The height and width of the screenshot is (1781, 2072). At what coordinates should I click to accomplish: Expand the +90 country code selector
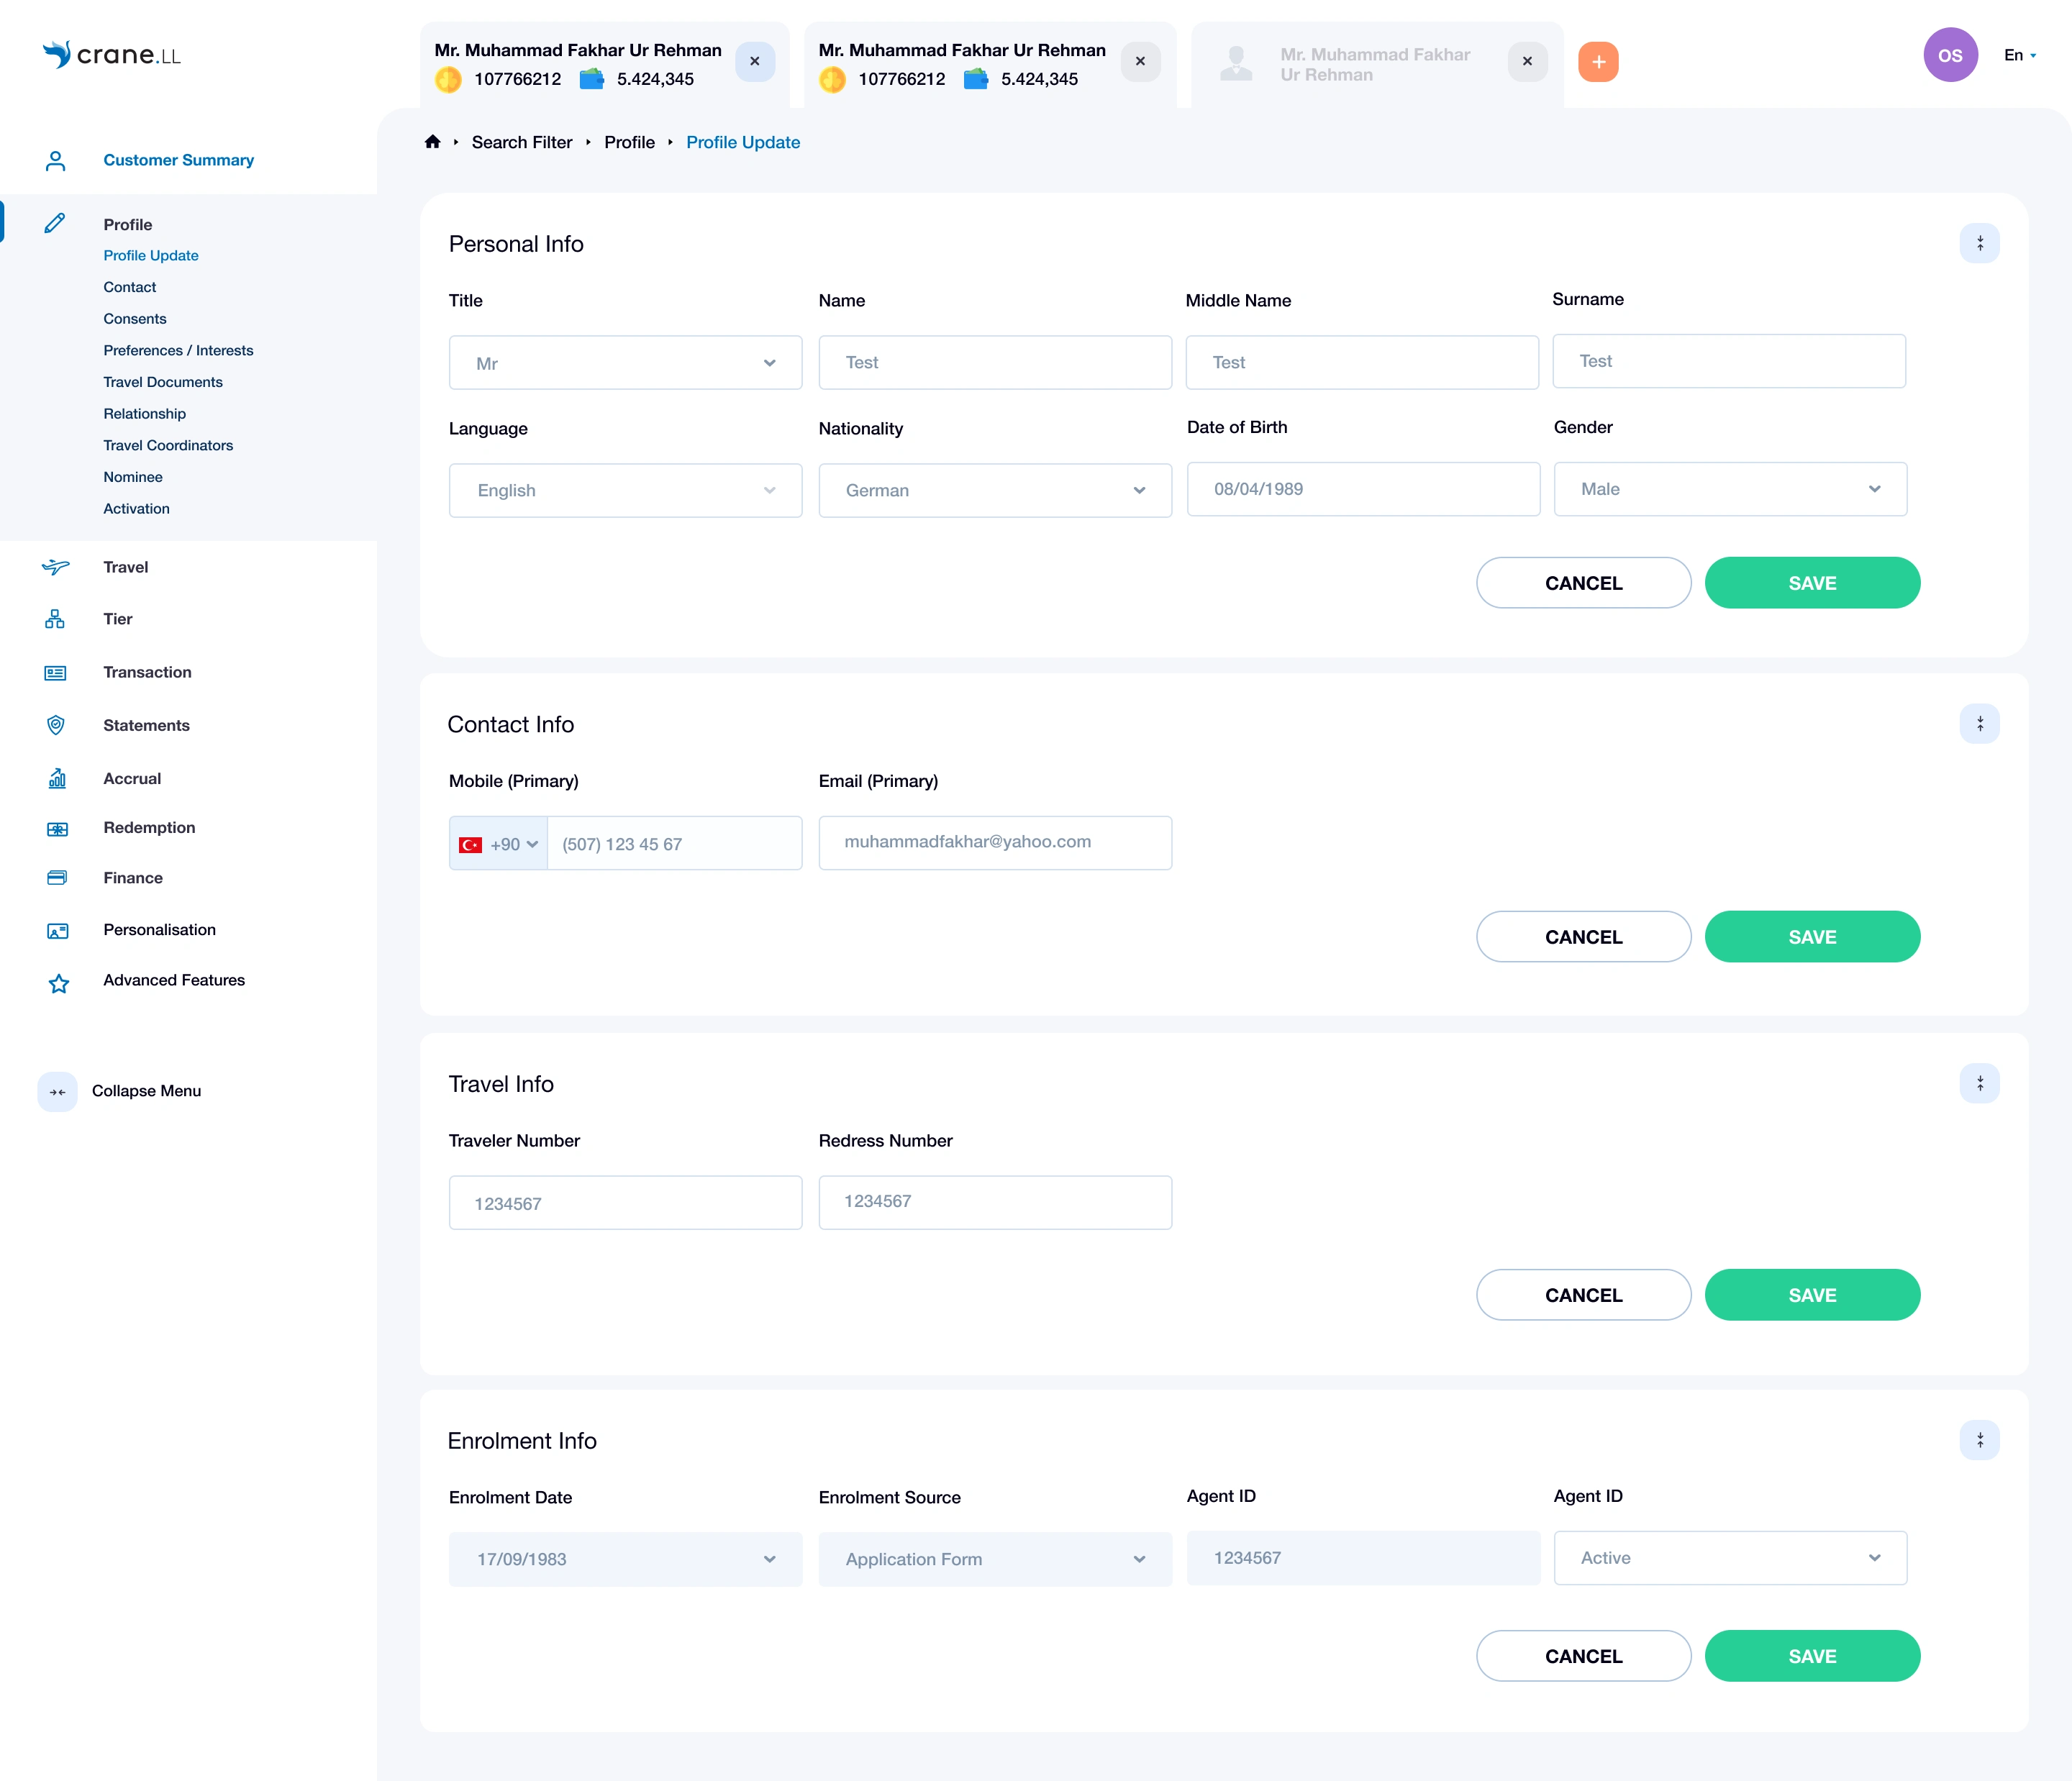click(499, 844)
